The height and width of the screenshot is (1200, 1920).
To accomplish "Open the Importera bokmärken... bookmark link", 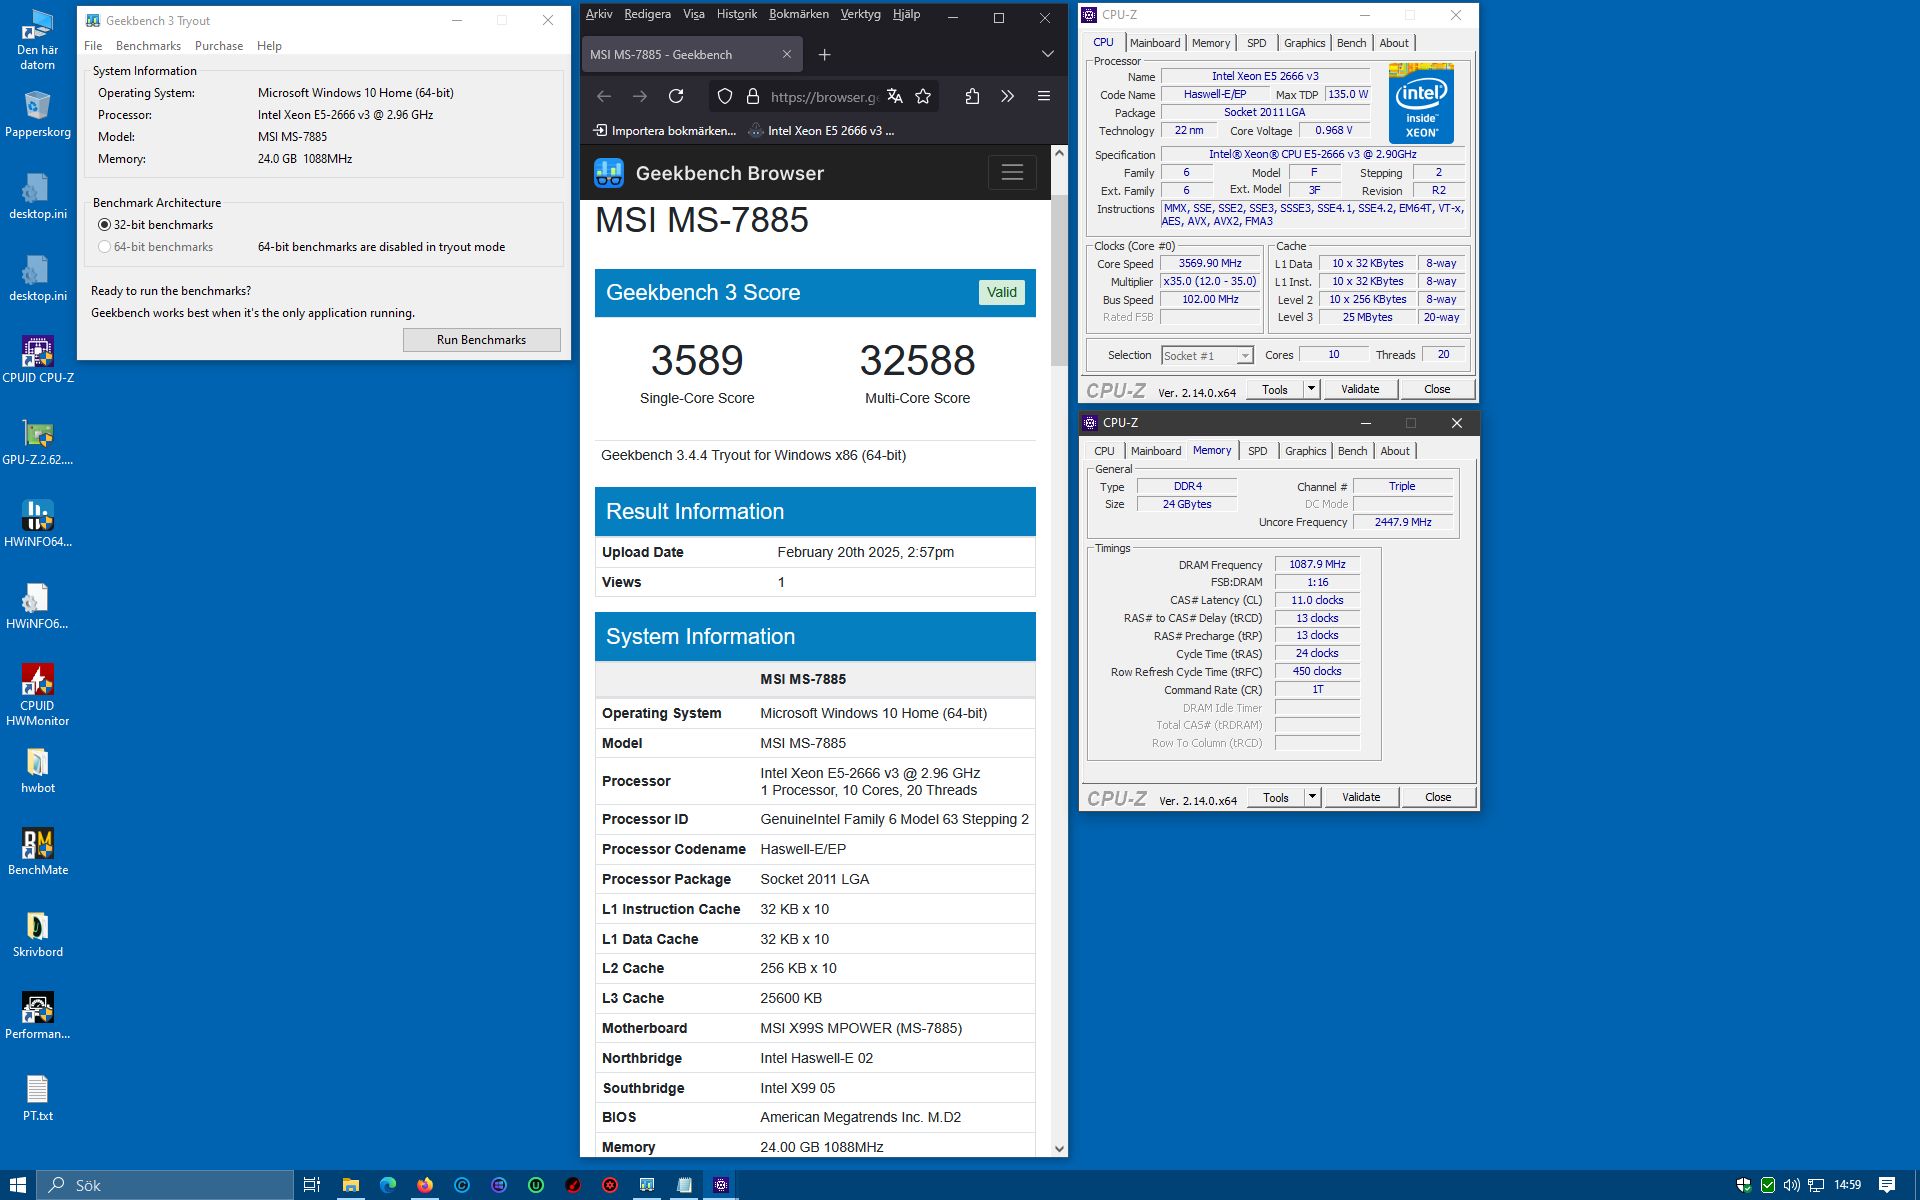I will point(664,130).
